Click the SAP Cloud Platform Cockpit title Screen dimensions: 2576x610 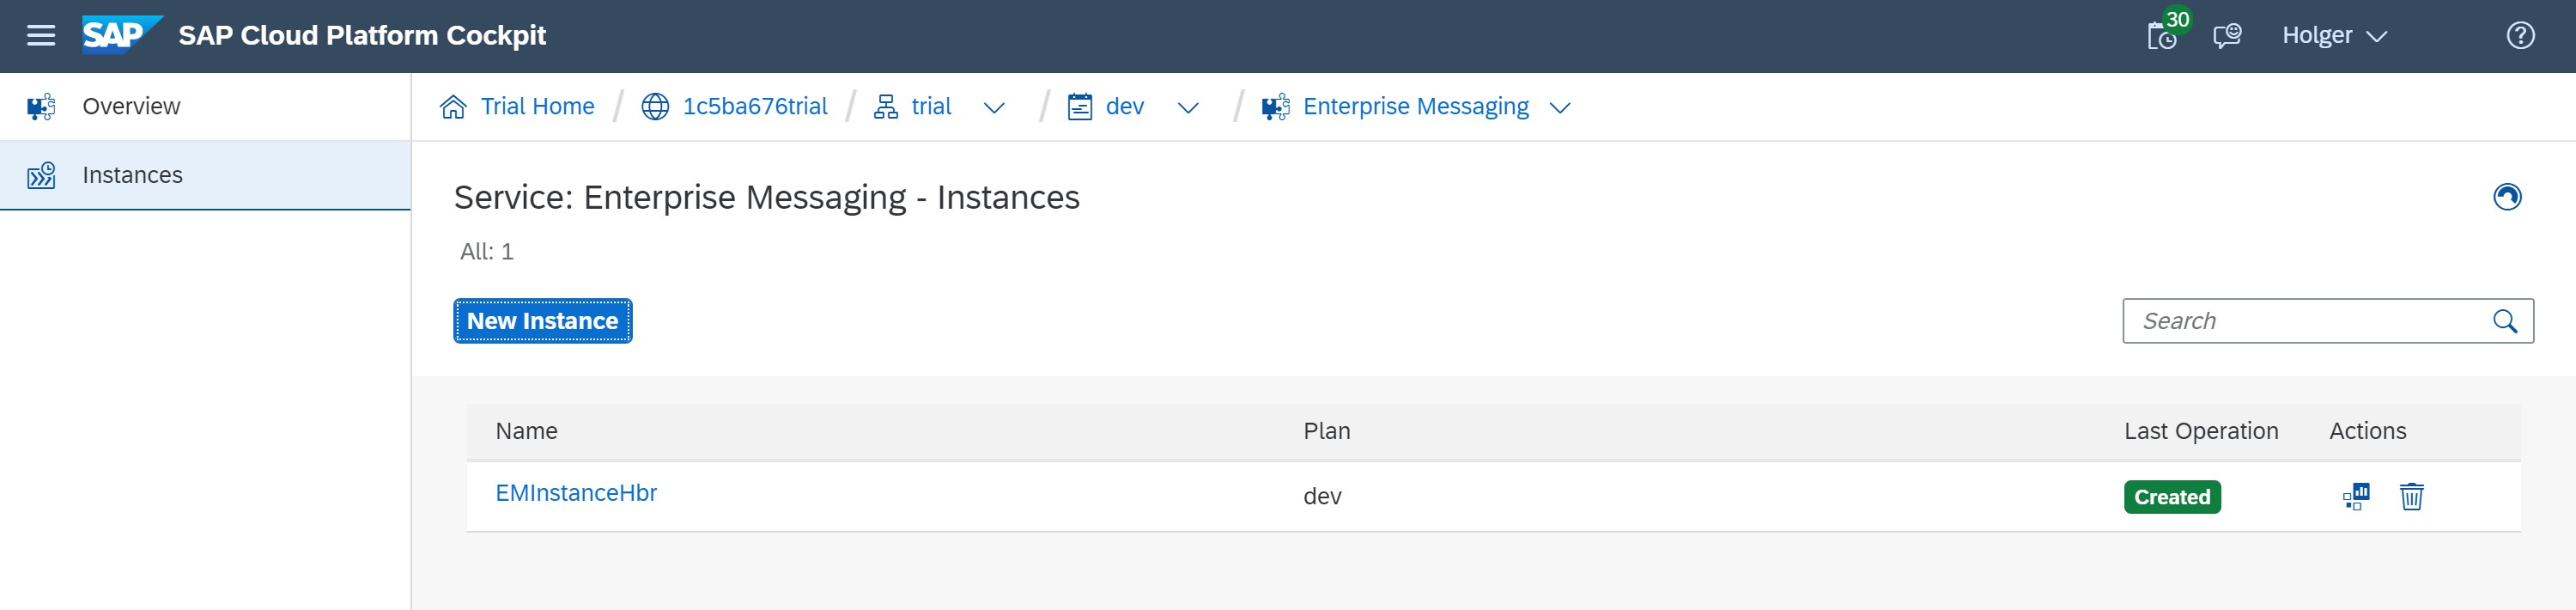362,35
